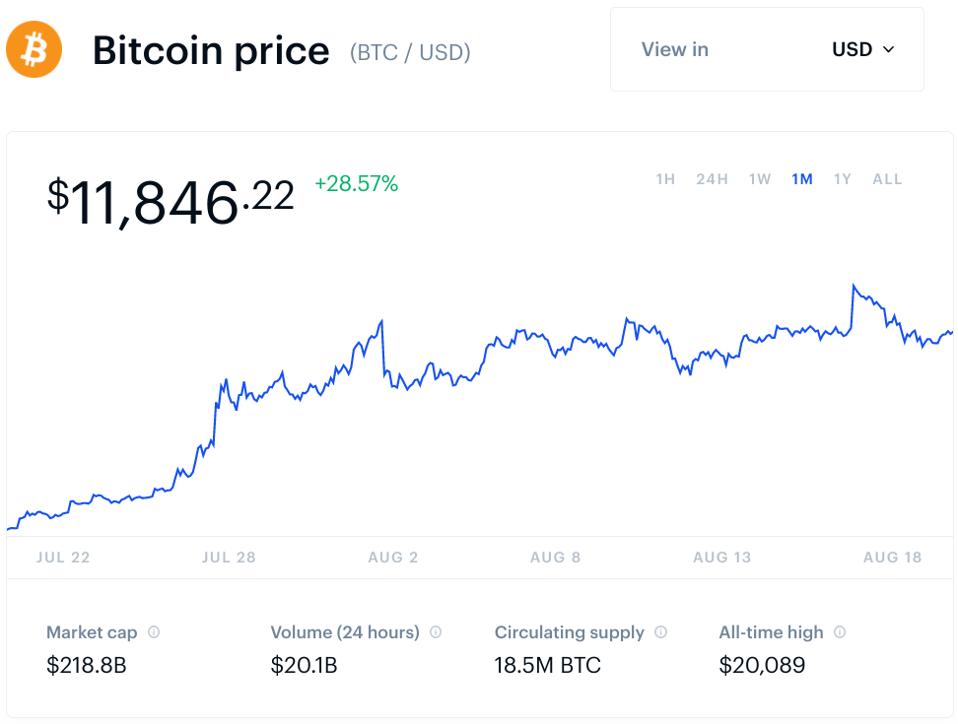Click the +28.57% price change label
This screenshot has width=958, height=724.
356,184
